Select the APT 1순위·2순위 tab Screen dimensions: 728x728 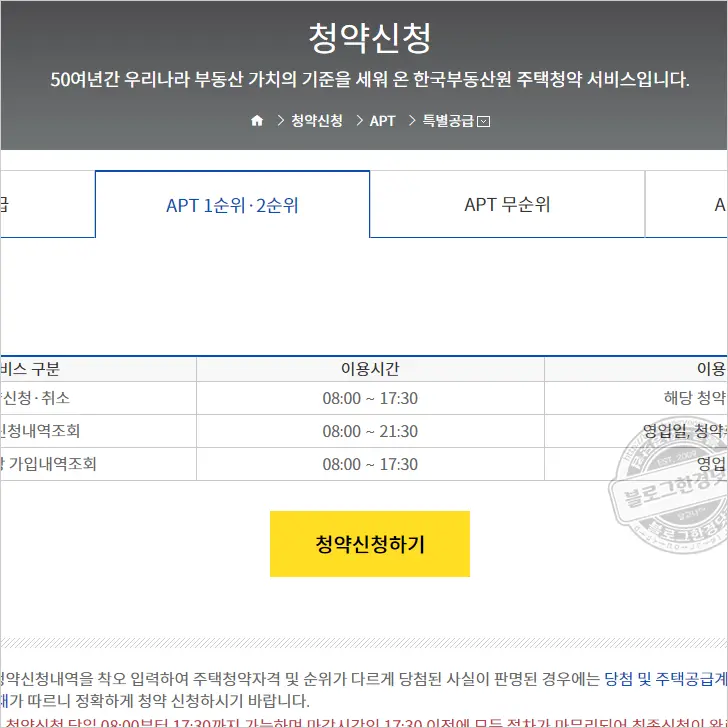[x=232, y=205]
